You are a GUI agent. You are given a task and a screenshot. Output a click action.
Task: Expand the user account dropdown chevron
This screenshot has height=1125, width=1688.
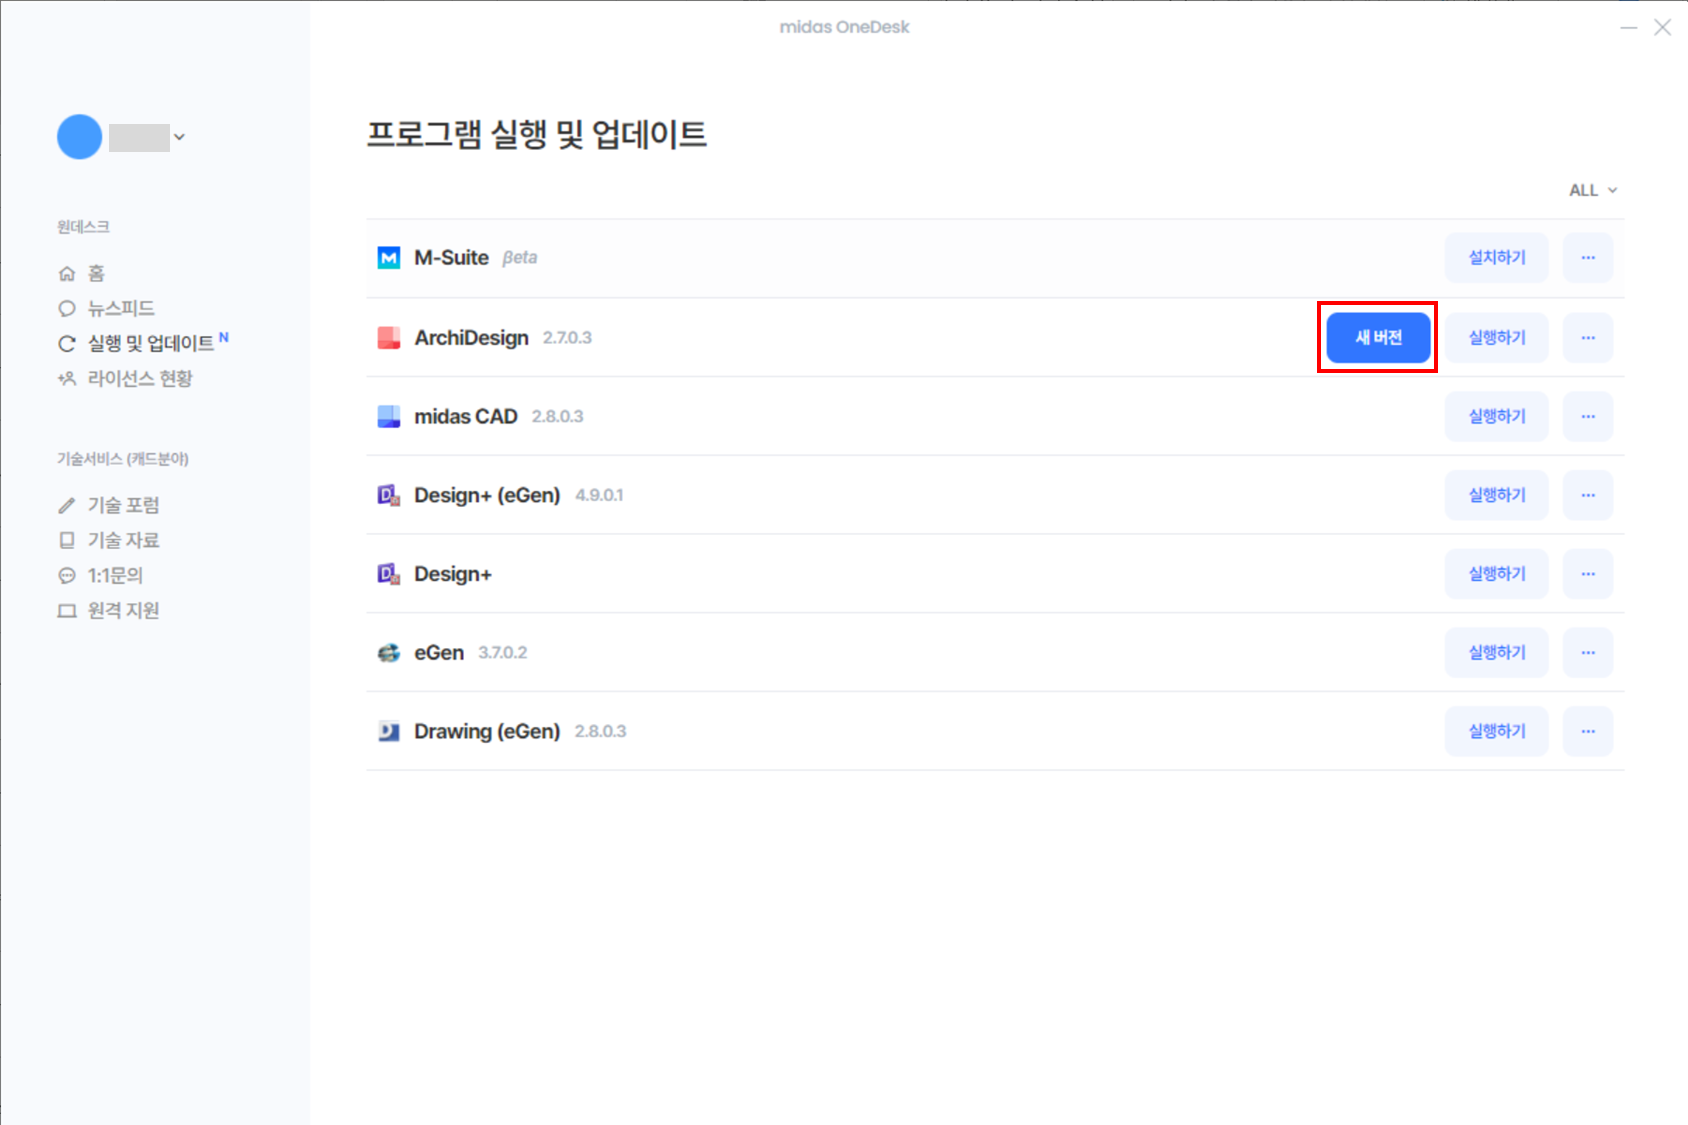pyautogui.click(x=179, y=137)
